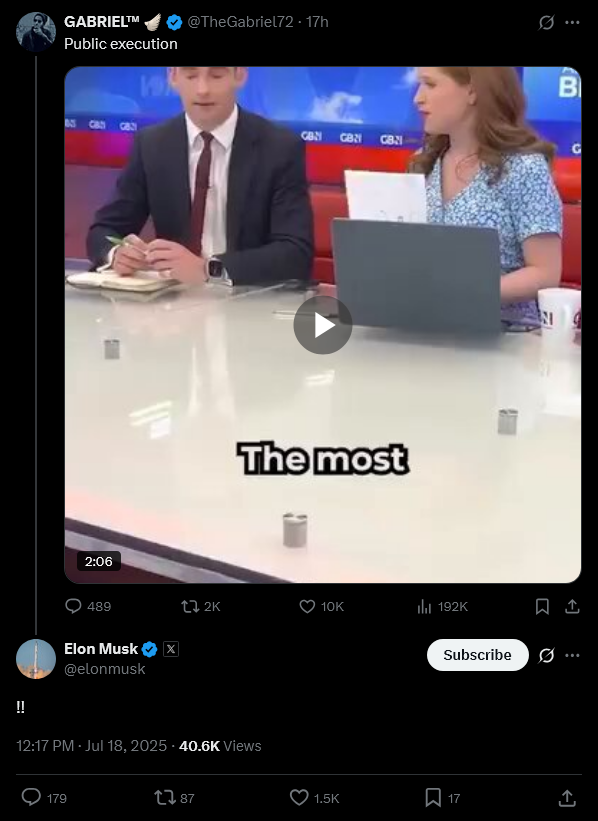This screenshot has height=821, width=598.
Task: Open Grok icon on Gabriel's post
Action: click(546, 23)
